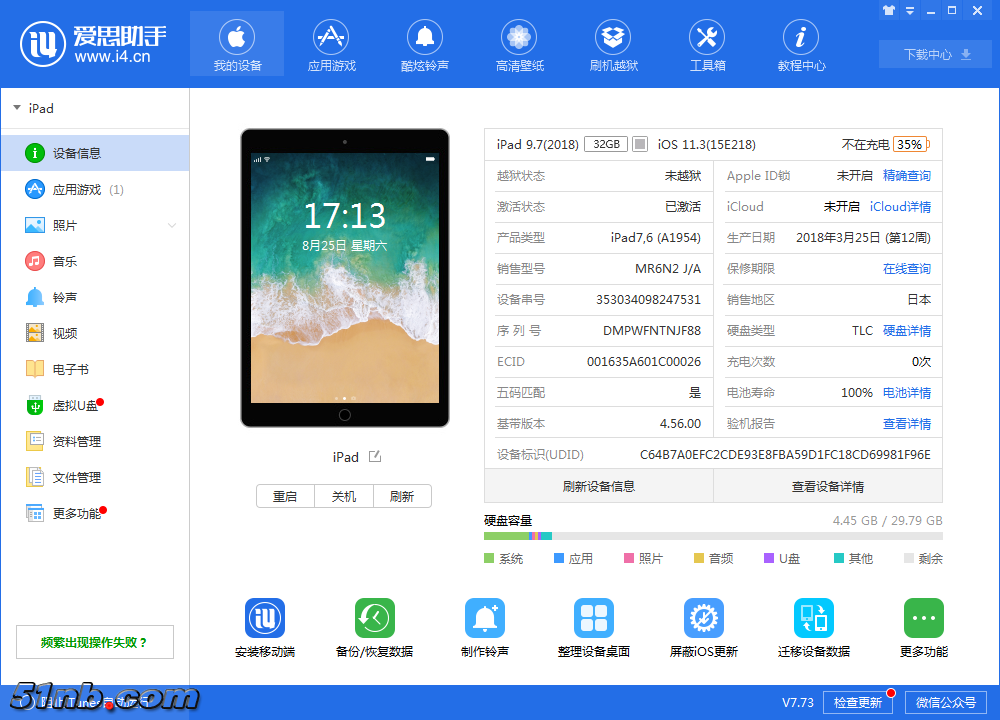
Task: Click the 迁移设备数据 migrate data icon
Action: 813,617
